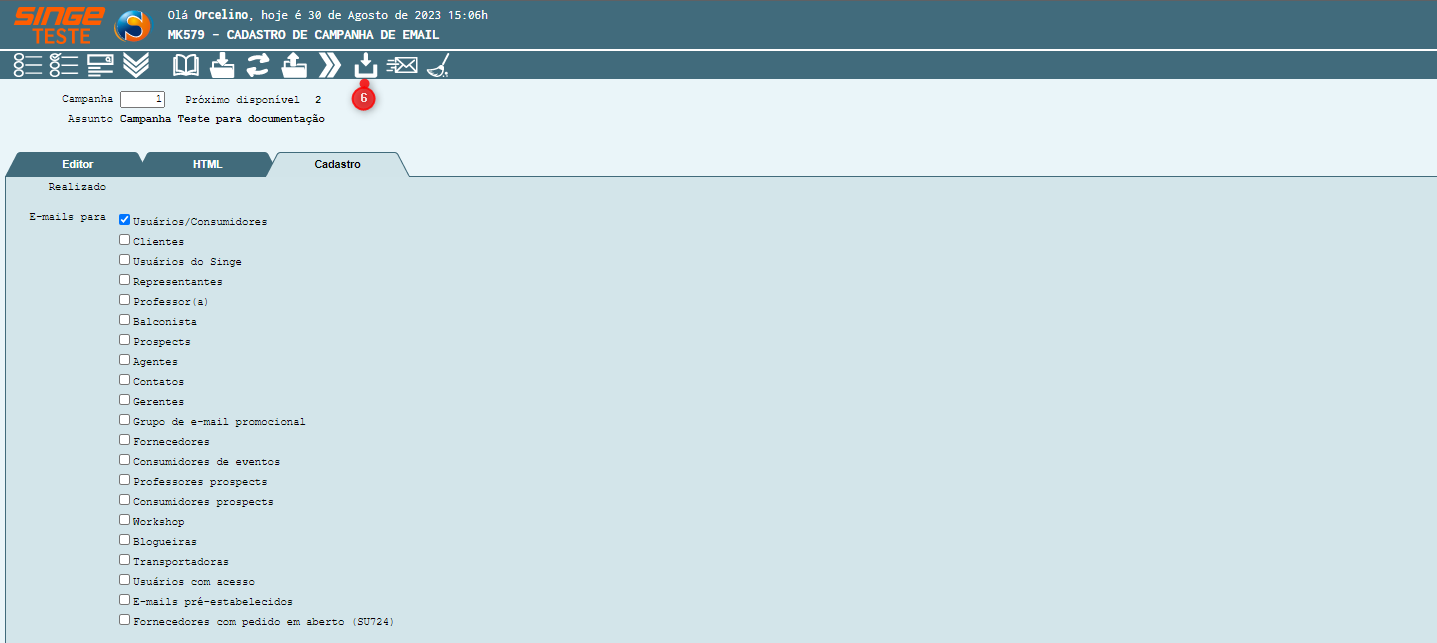Click the download tray icon marked 6
Screen dimensions: 1437x643
point(365,66)
